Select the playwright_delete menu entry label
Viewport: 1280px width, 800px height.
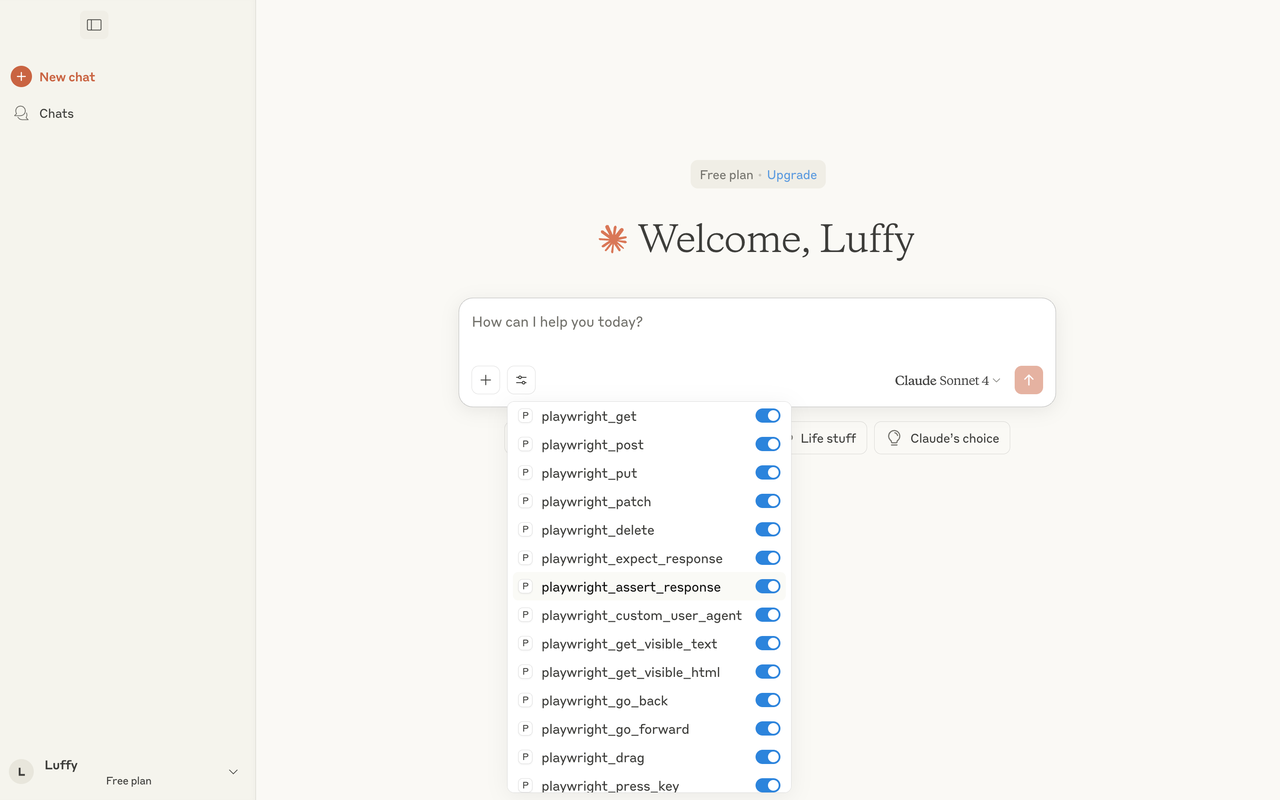point(598,530)
